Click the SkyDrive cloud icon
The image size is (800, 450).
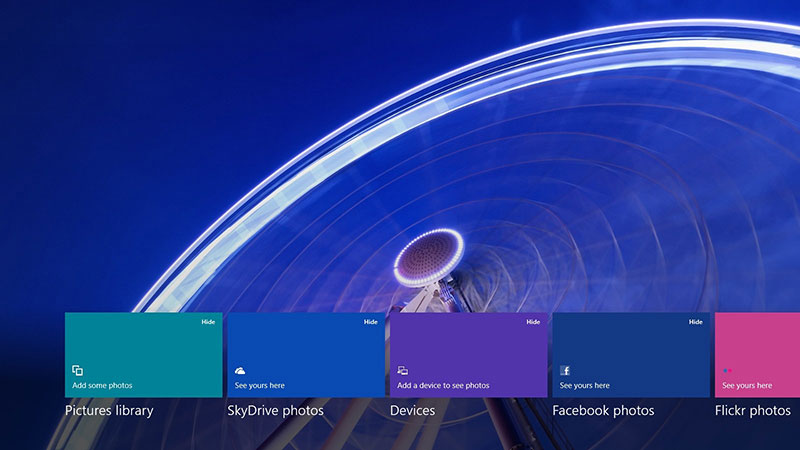pyautogui.click(x=240, y=371)
